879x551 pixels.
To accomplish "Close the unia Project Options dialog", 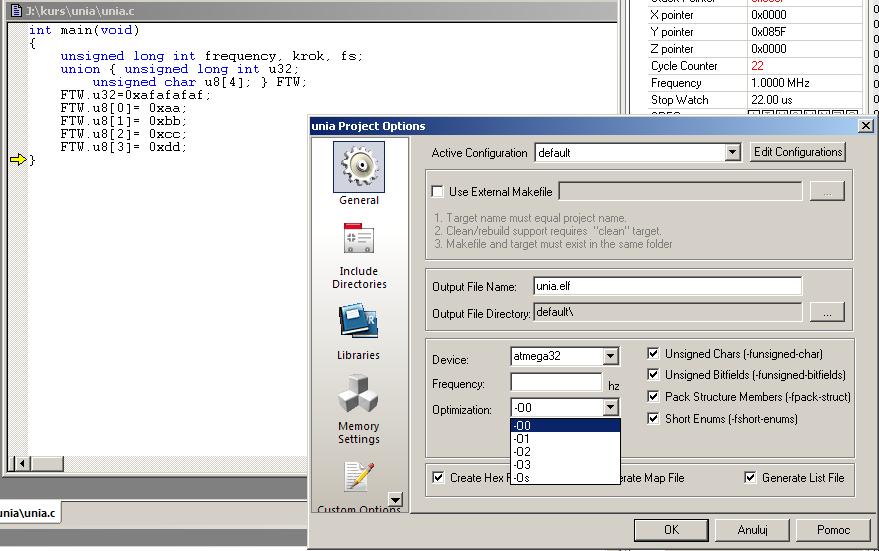I will [865, 125].
